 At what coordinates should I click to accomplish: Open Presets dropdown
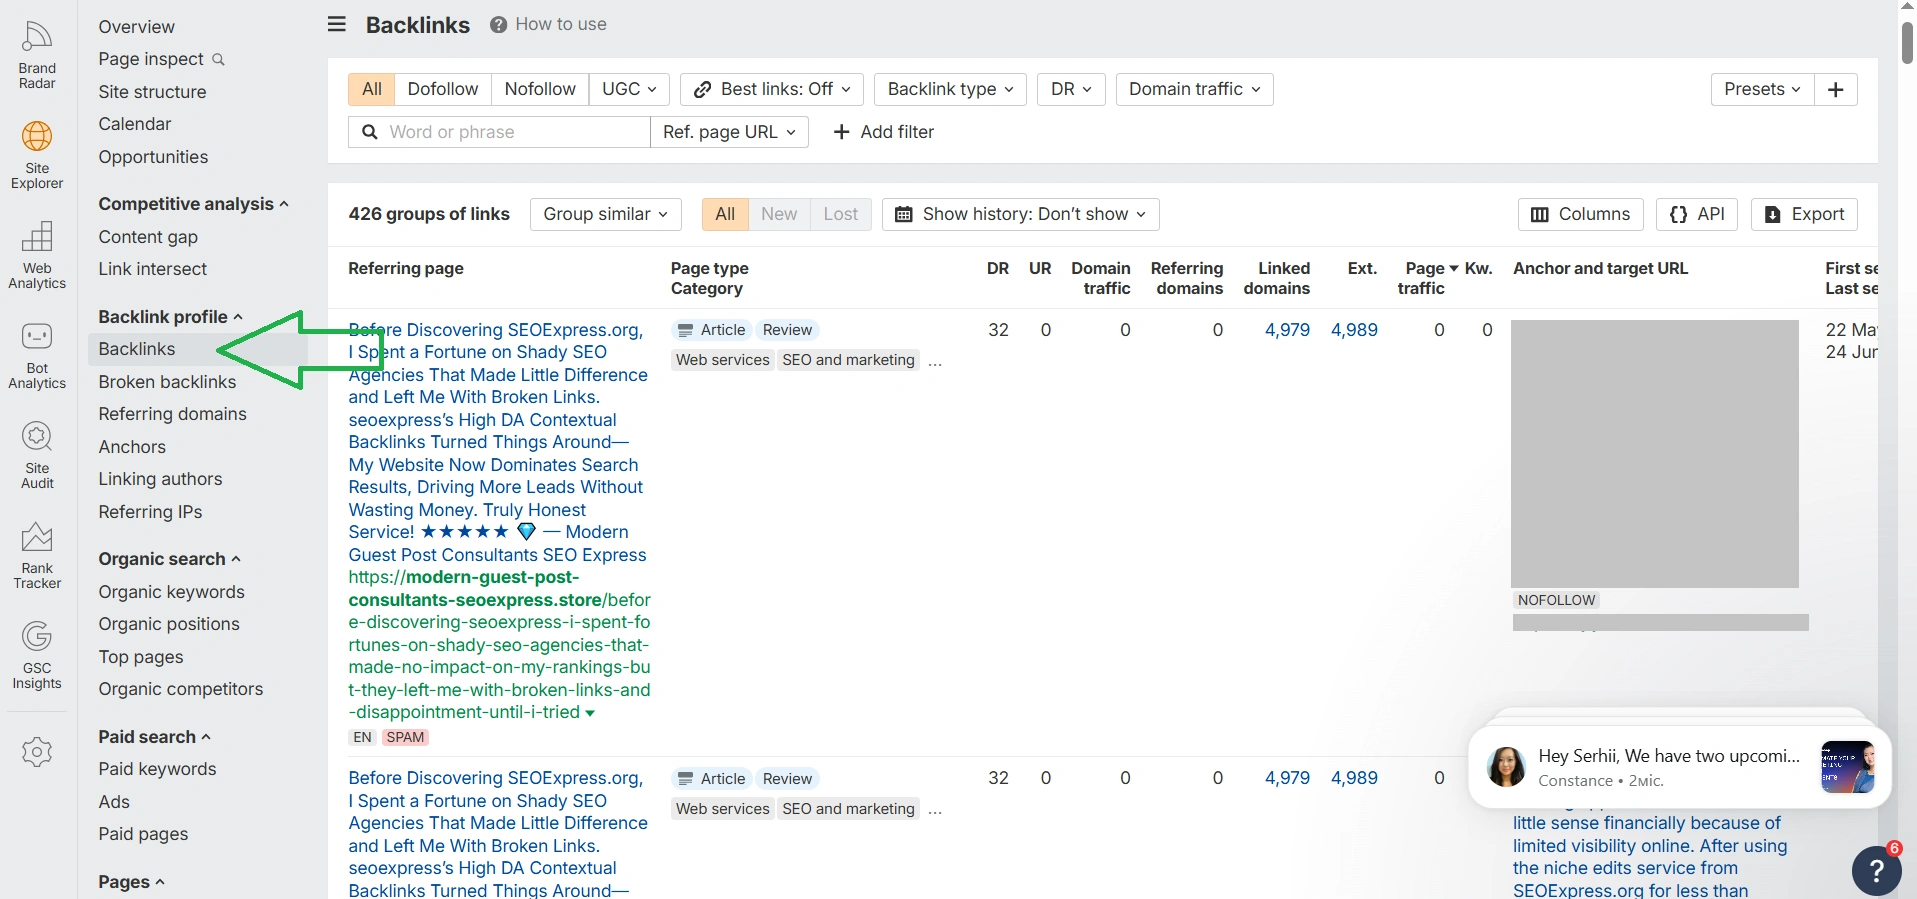1762,89
